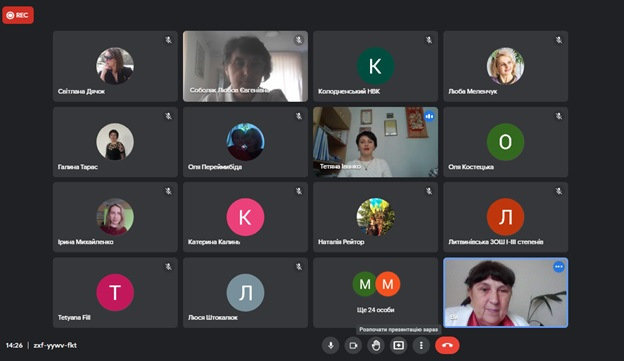Click the muted mic icon on Колодненський НВК's tile

point(429,40)
